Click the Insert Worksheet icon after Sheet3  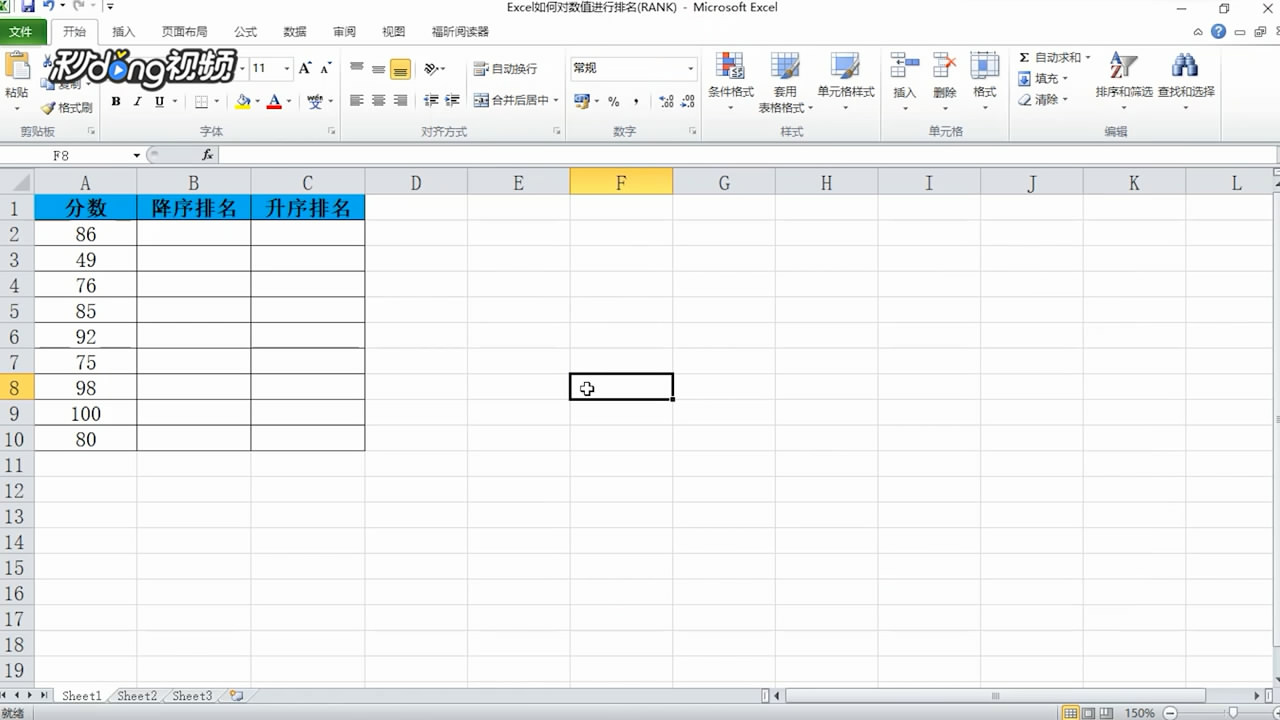click(x=236, y=695)
